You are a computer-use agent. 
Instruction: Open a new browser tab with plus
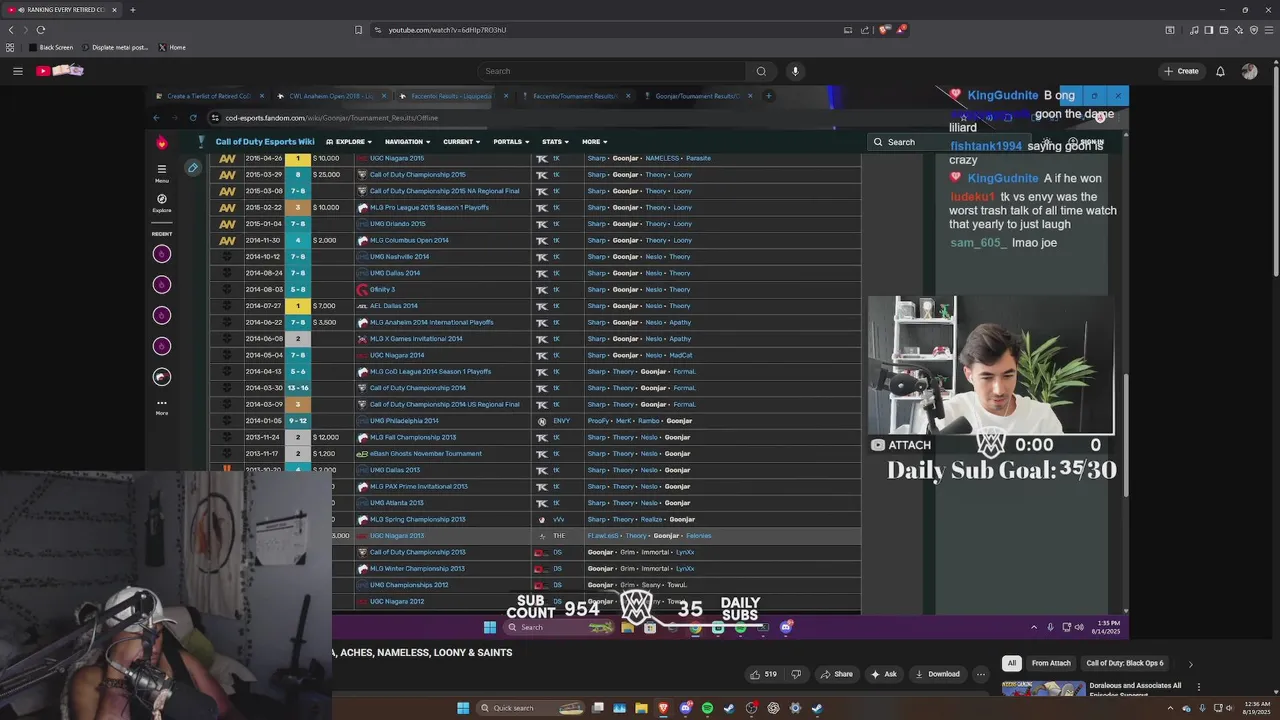coord(132,10)
